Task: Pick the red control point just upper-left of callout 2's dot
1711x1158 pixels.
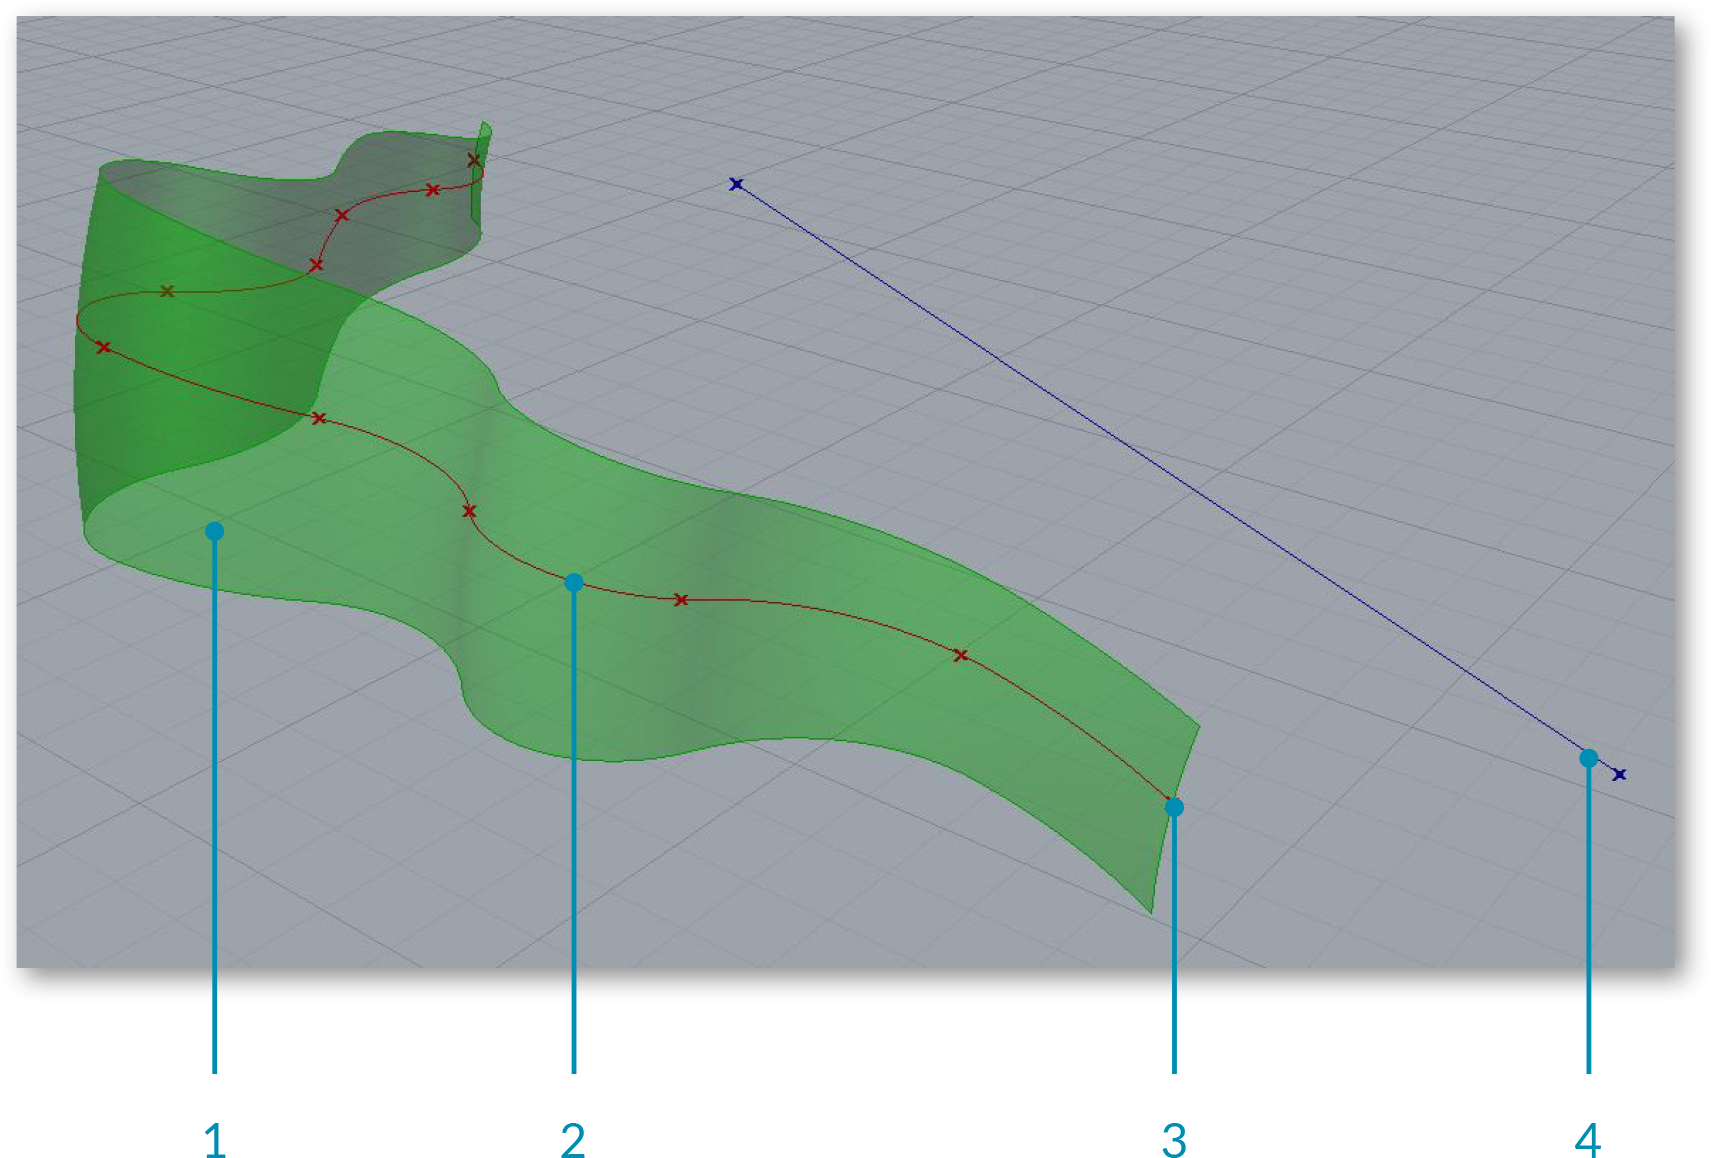Action: click(x=469, y=511)
